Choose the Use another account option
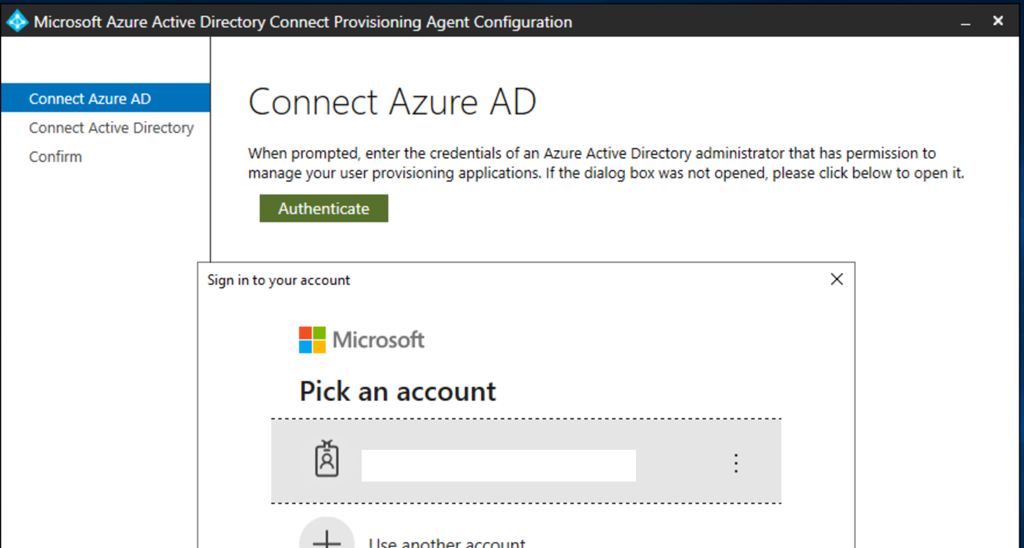This screenshot has height=548, width=1024. 446,543
